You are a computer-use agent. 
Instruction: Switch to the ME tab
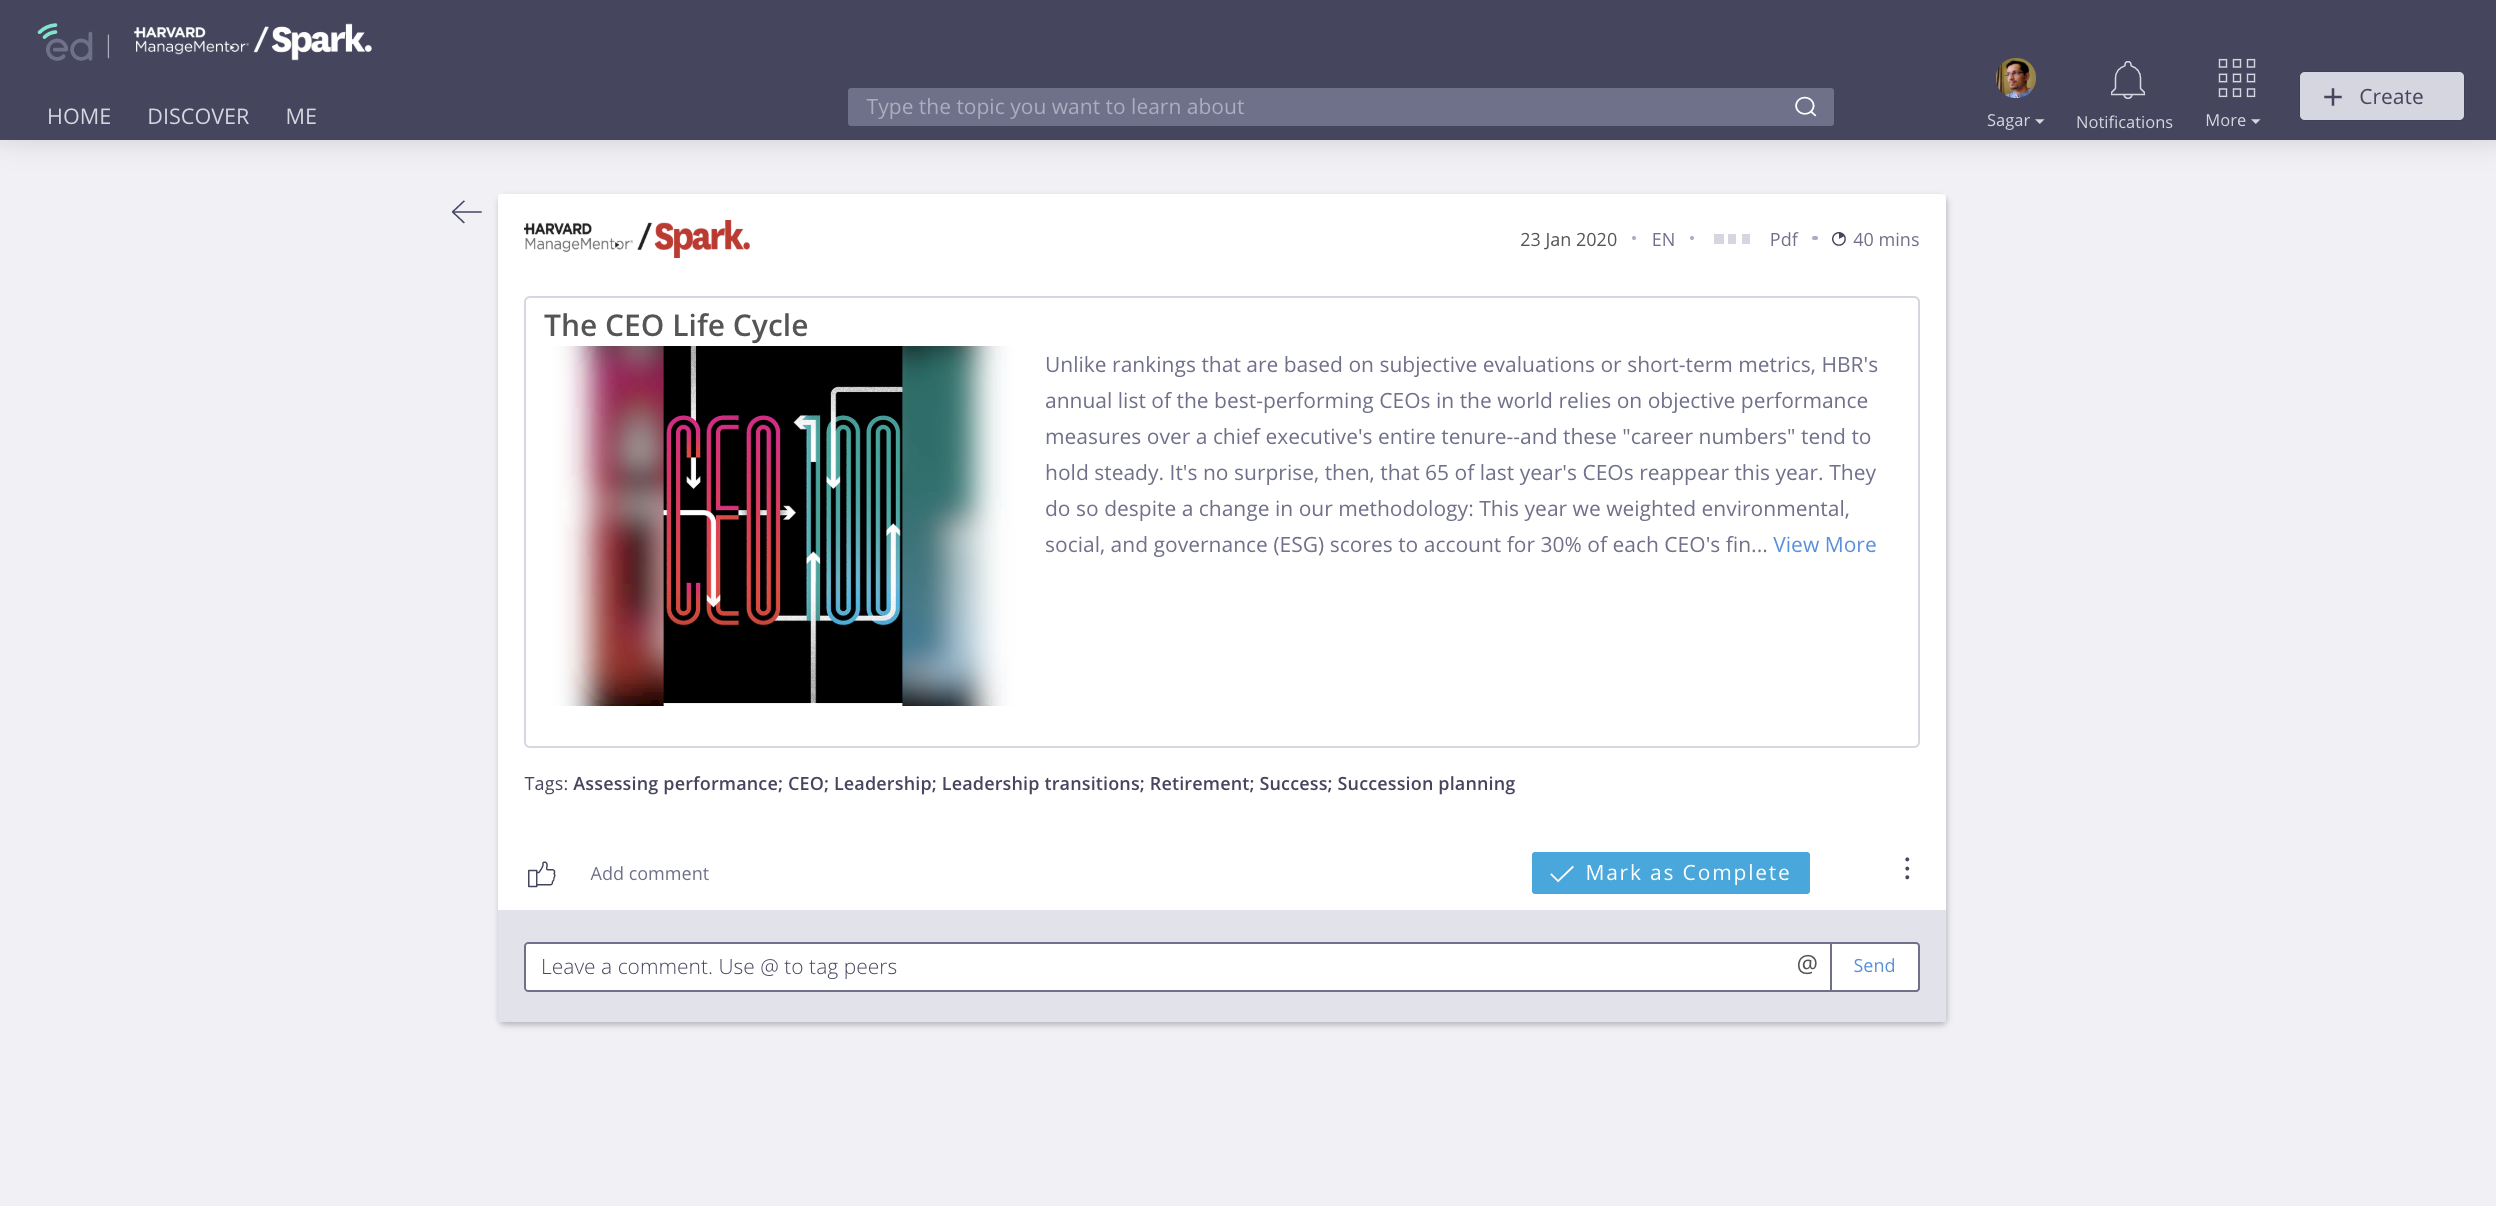click(301, 117)
